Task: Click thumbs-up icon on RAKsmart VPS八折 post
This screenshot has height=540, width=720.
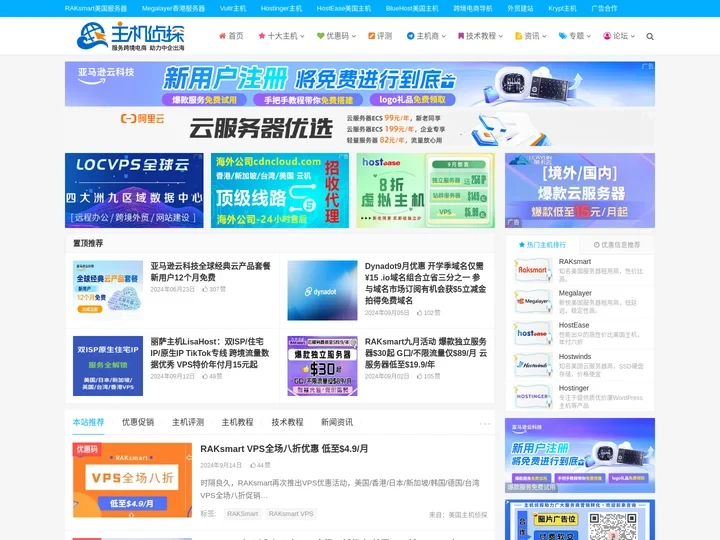Action: (253, 465)
